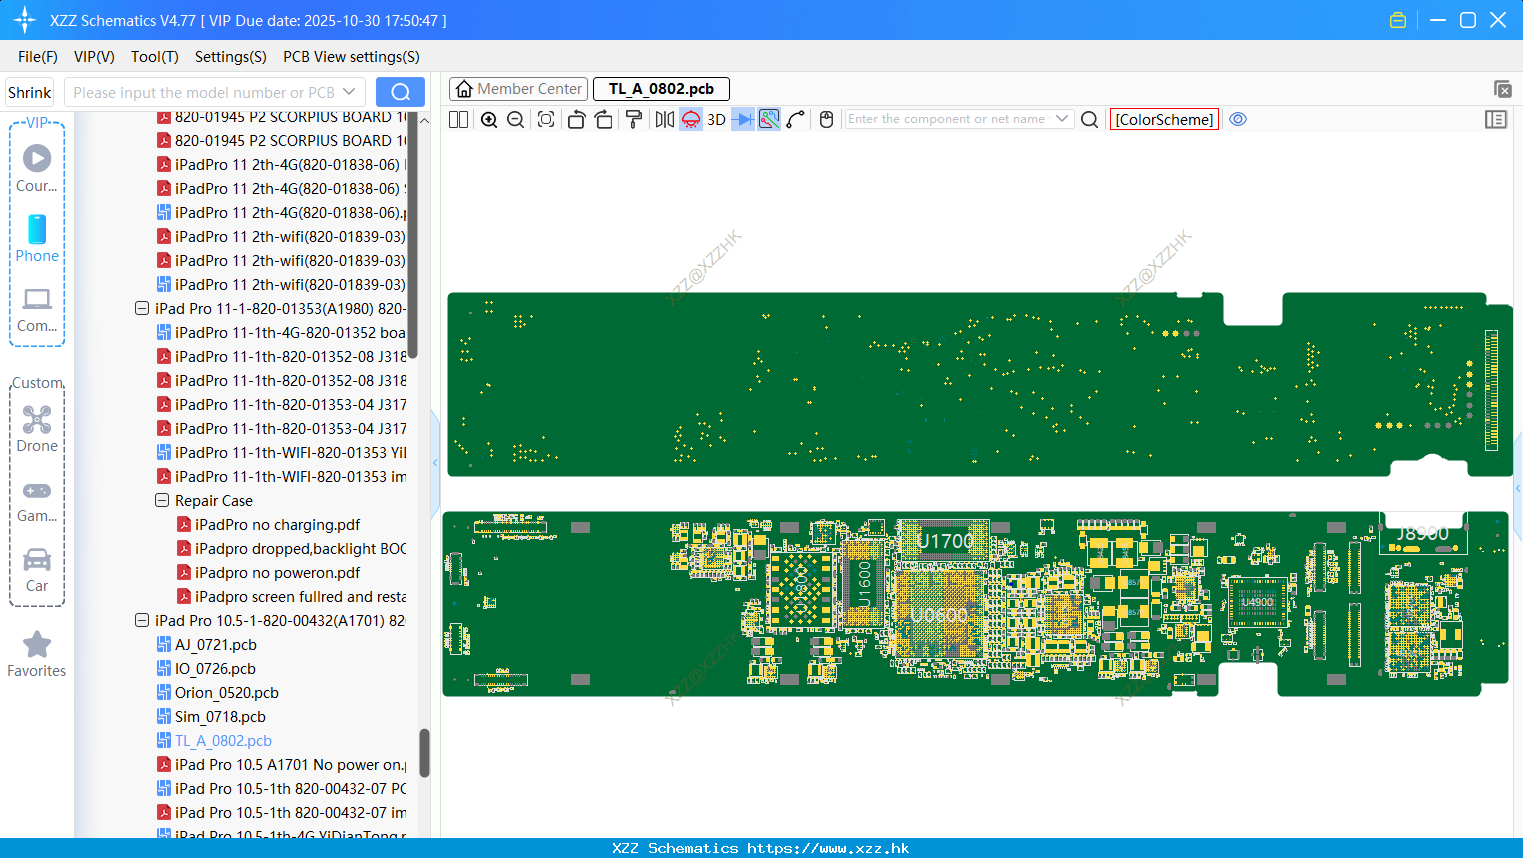The width and height of the screenshot is (1523, 858).
Task: Select U0600 chip on the board
Action: click(938, 615)
